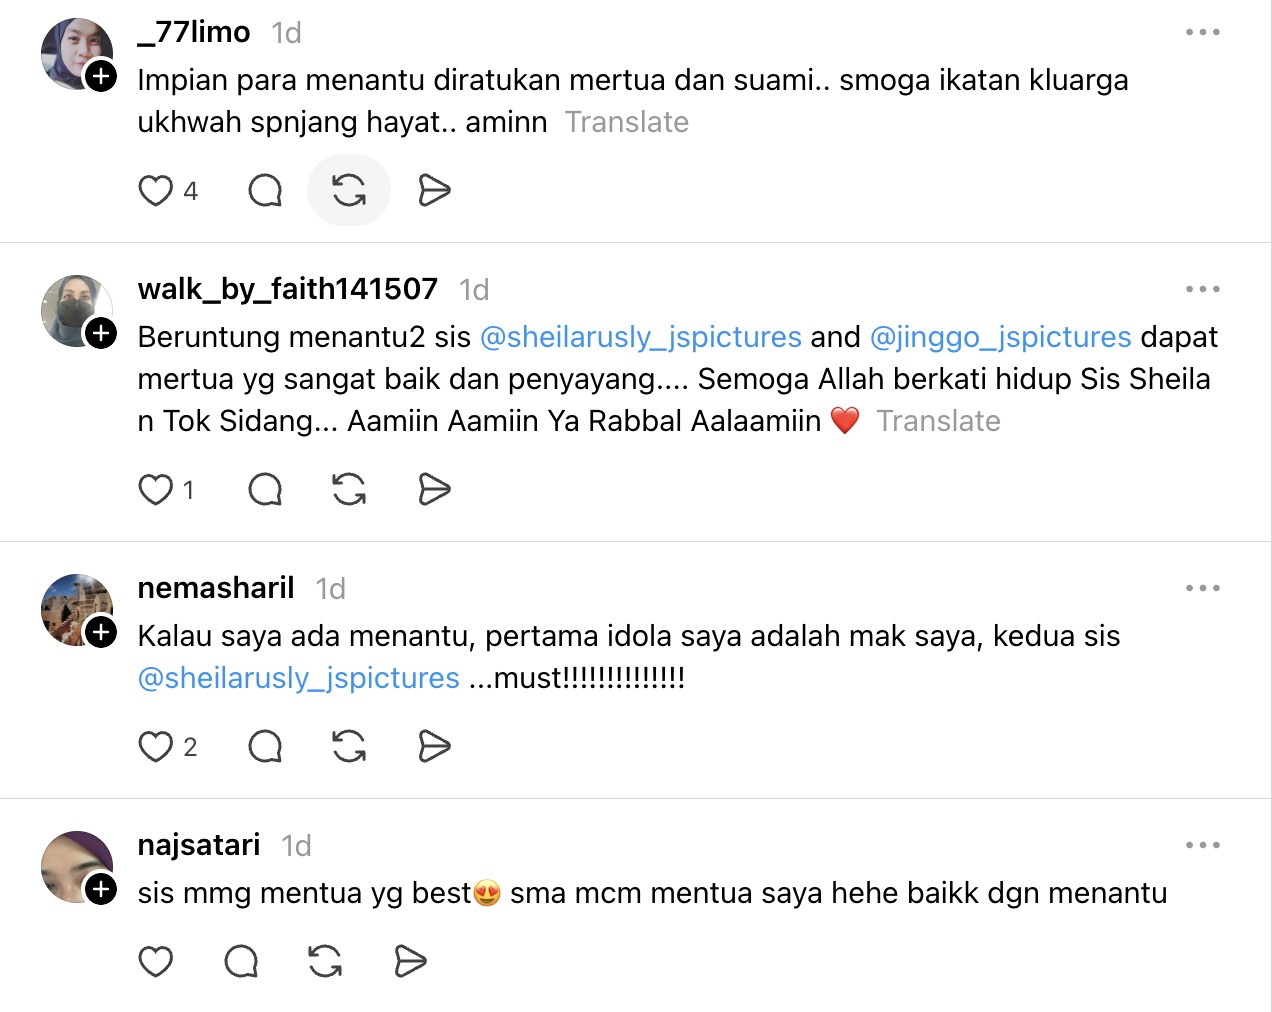Viewport: 1272px width, 1012px height.
Task: Repost the _77limo comment
Action: tap(349, 190)
